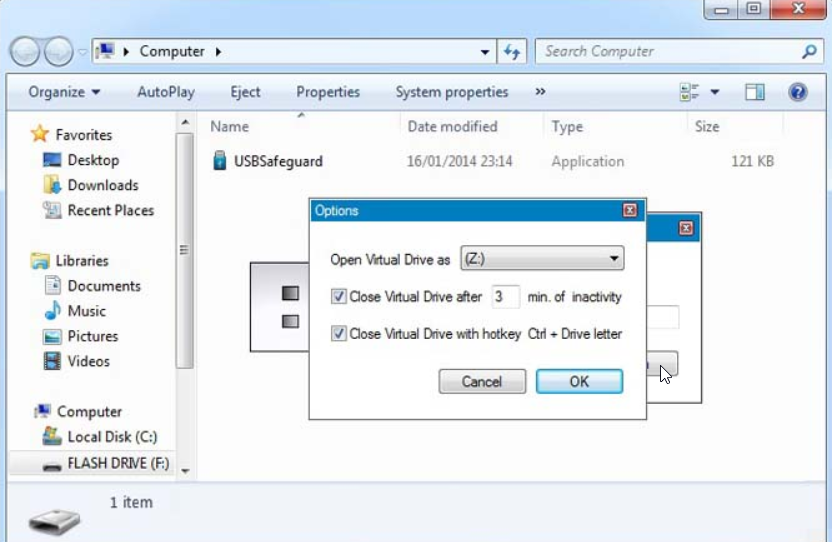Open the Pictures library icon
The height and width of the screenshot is (542, 832).
pyautogui.click(x=52, y=336)
